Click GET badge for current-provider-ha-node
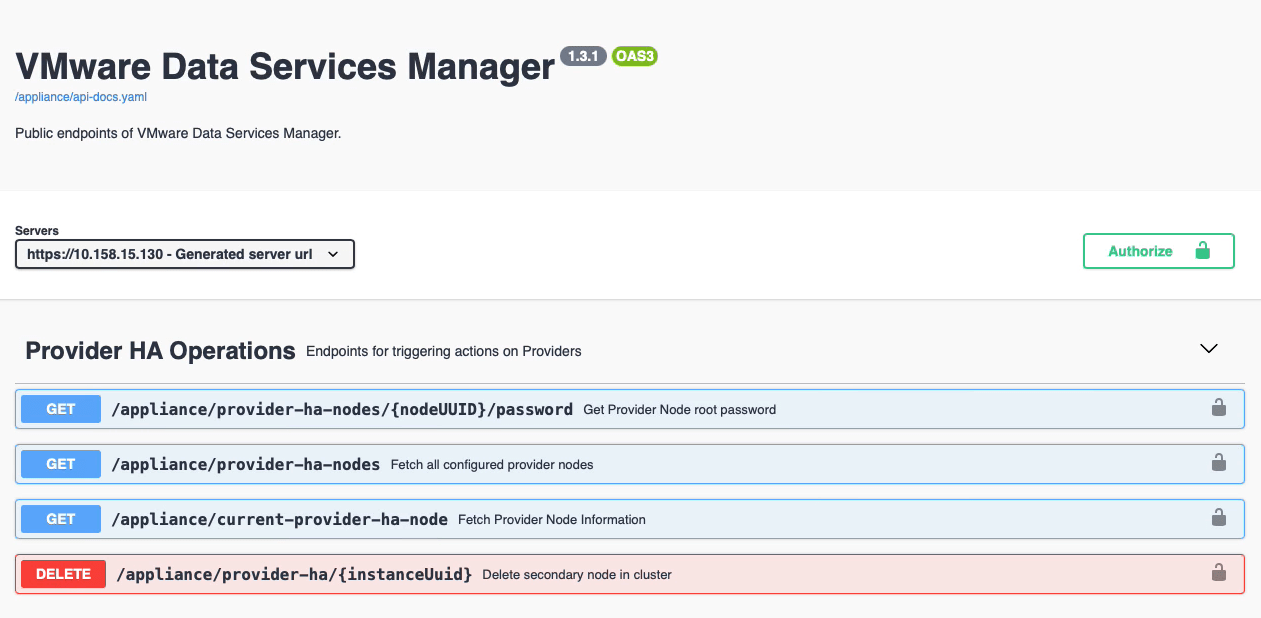 pos(61,519)
